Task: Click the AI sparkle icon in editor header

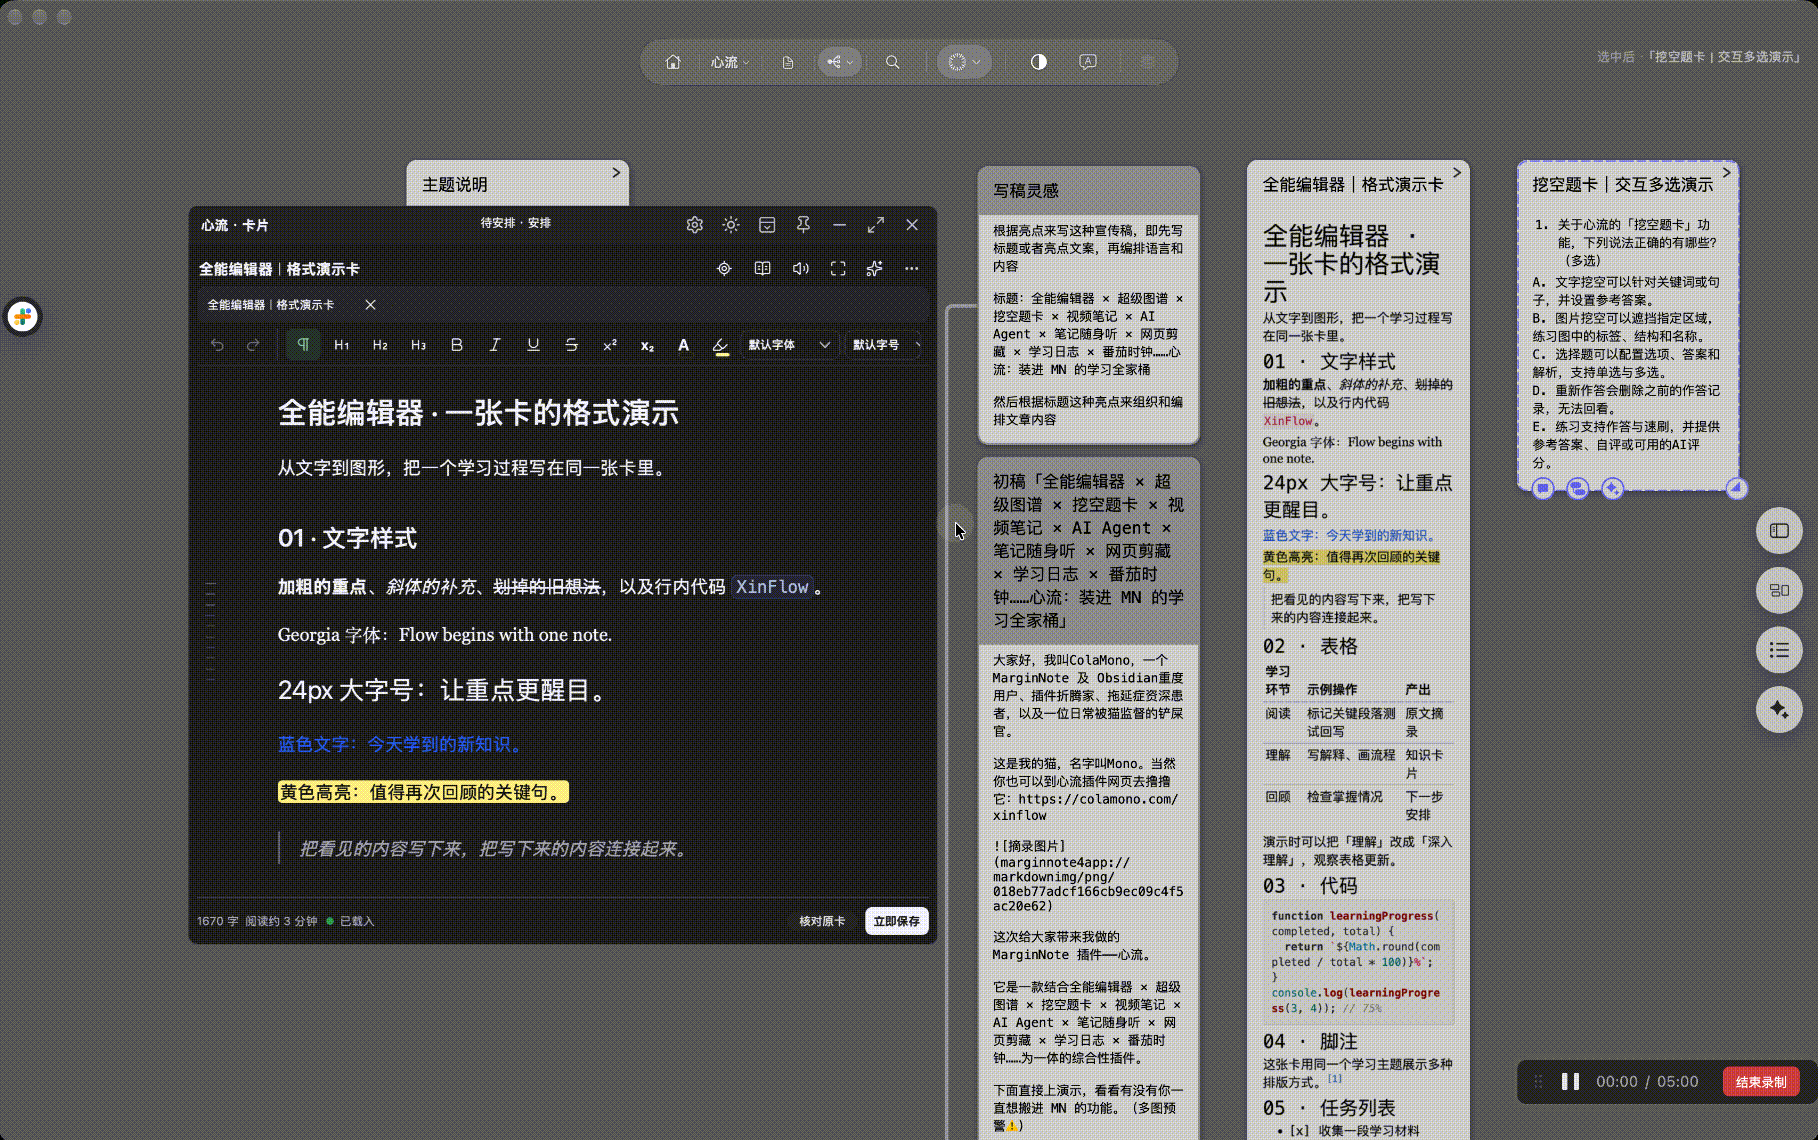Action: (874, 268)
